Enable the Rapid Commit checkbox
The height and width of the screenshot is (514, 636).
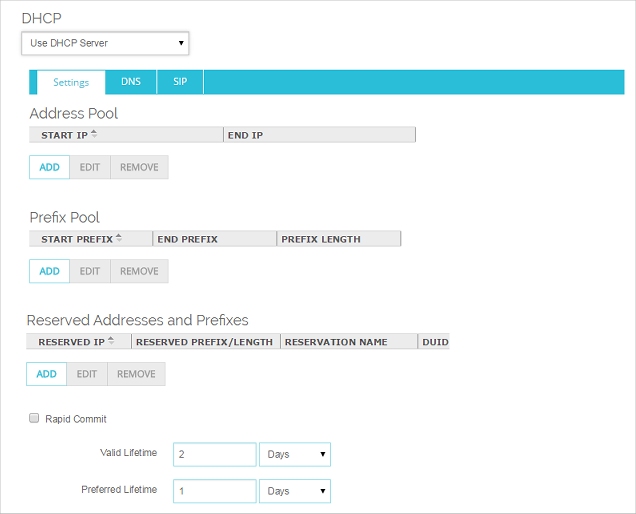[x=34, y=419]
